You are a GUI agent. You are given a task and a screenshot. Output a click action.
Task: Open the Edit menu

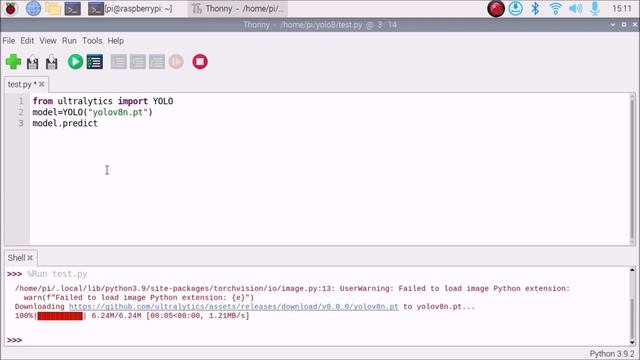tap(27, 41)
